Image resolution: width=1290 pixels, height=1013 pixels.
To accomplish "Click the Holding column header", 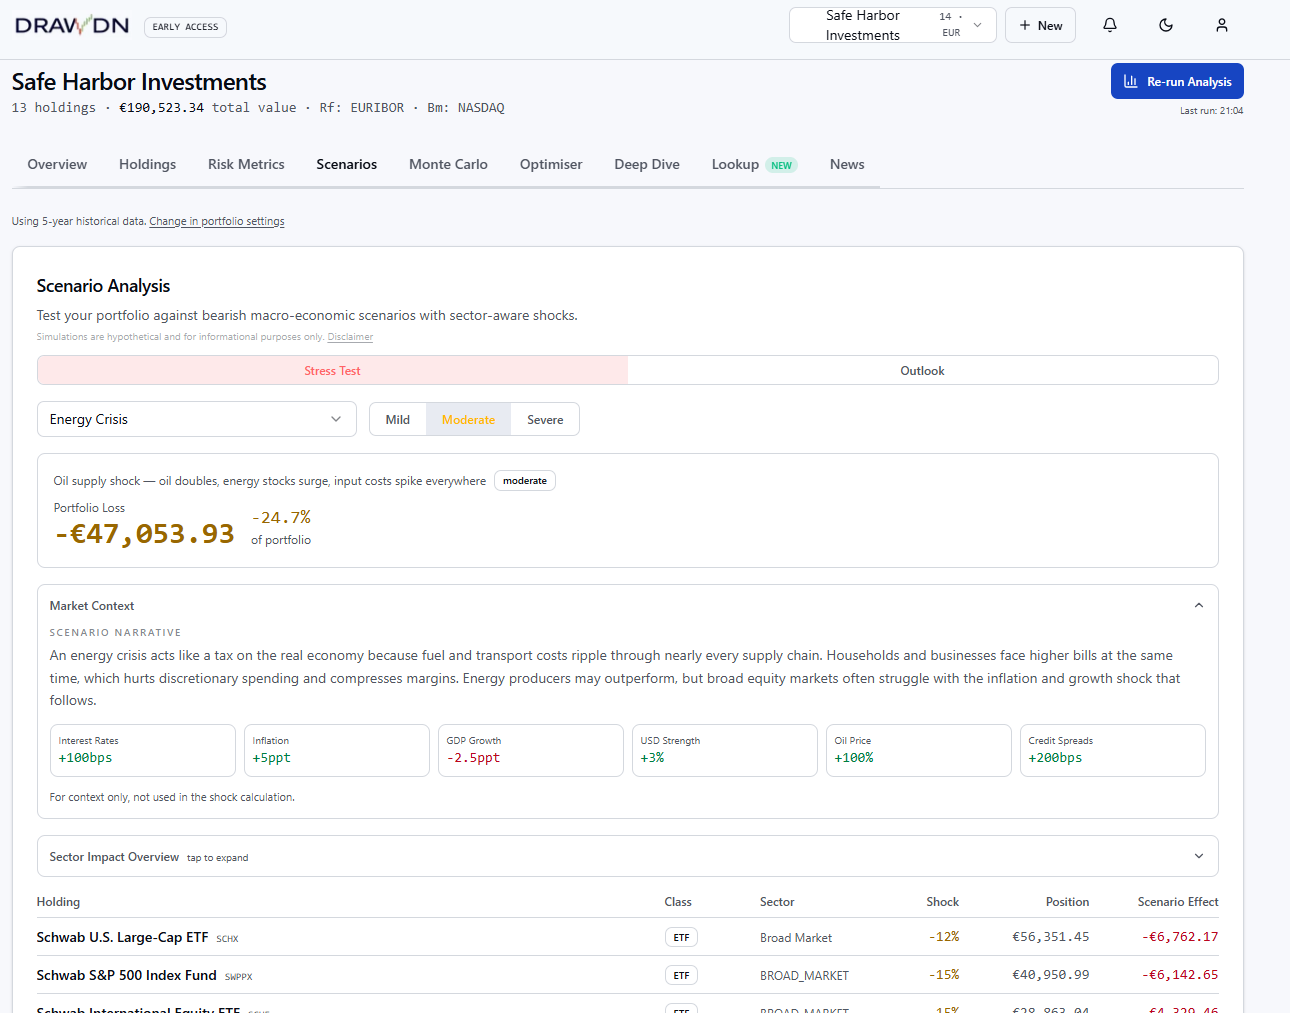I will (x=58, y=902).
